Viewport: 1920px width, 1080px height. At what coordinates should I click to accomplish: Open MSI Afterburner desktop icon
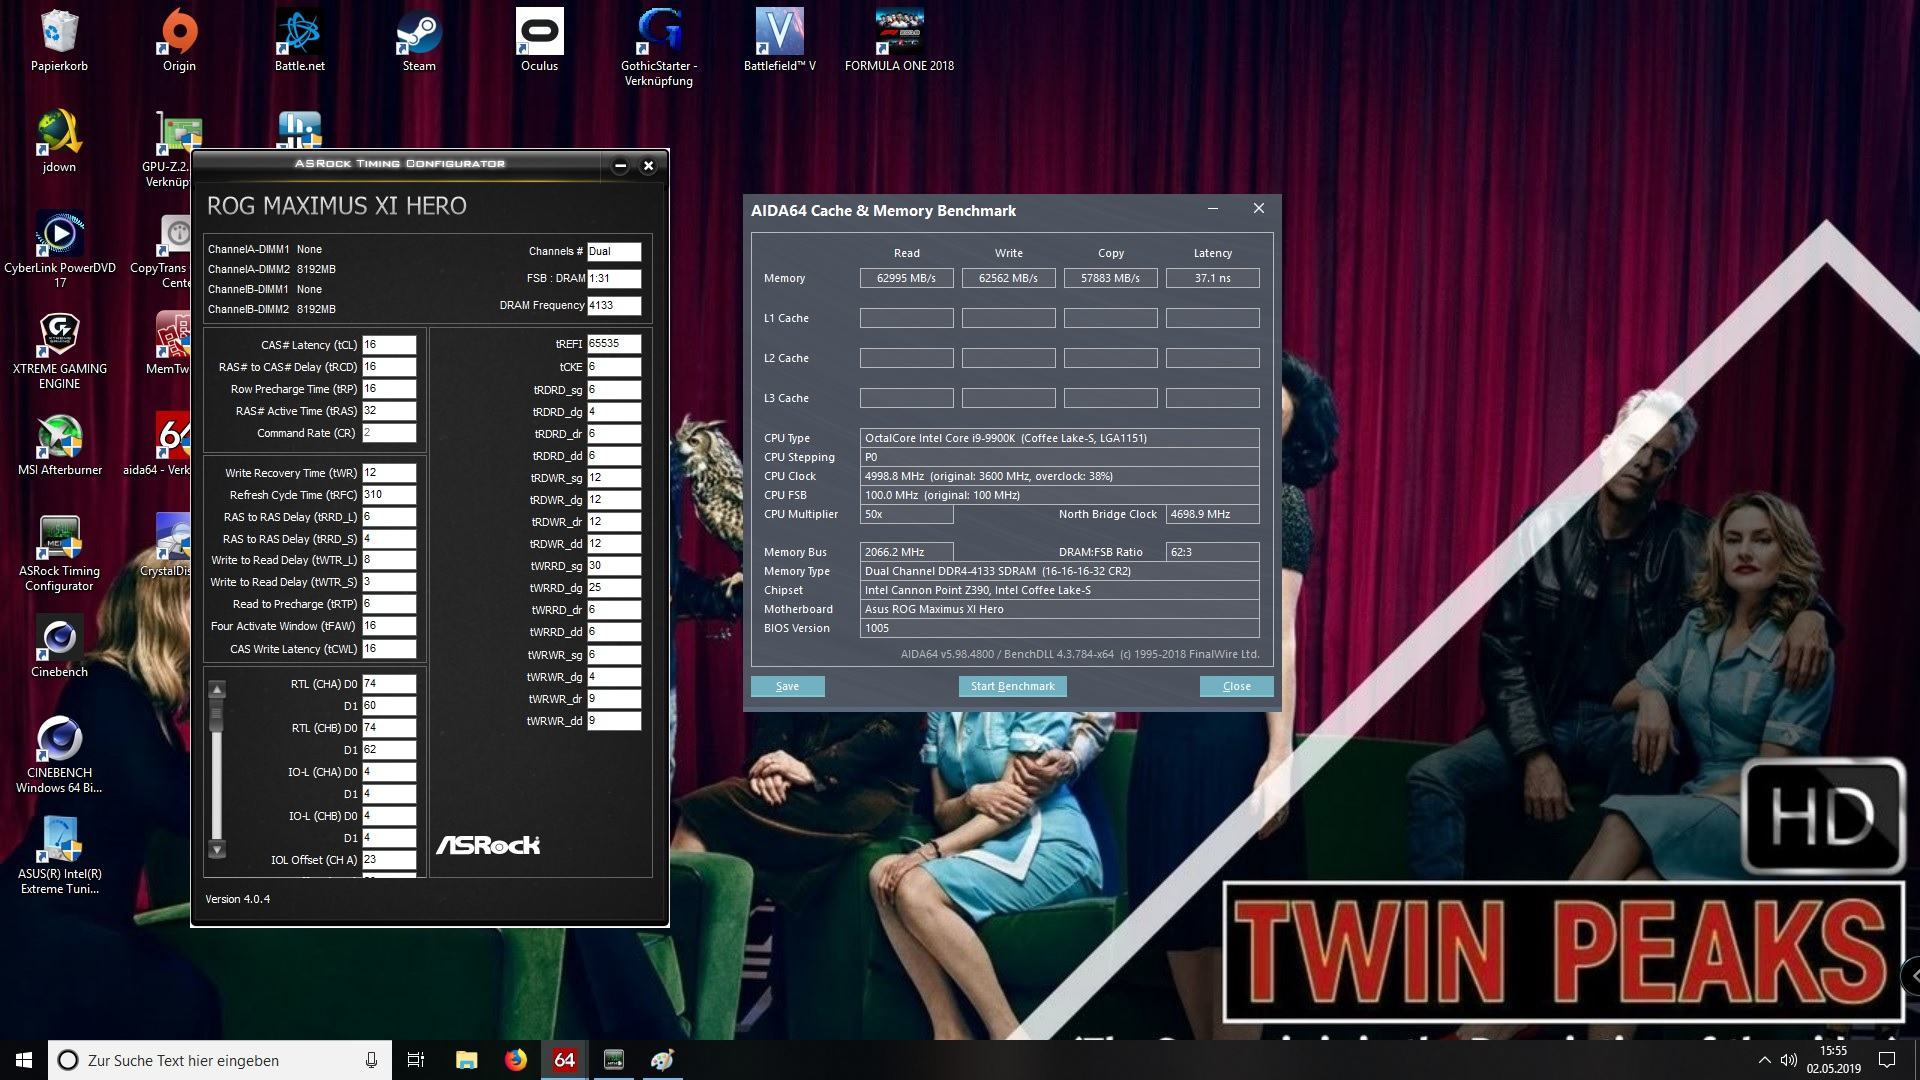[x=59, y=445]
